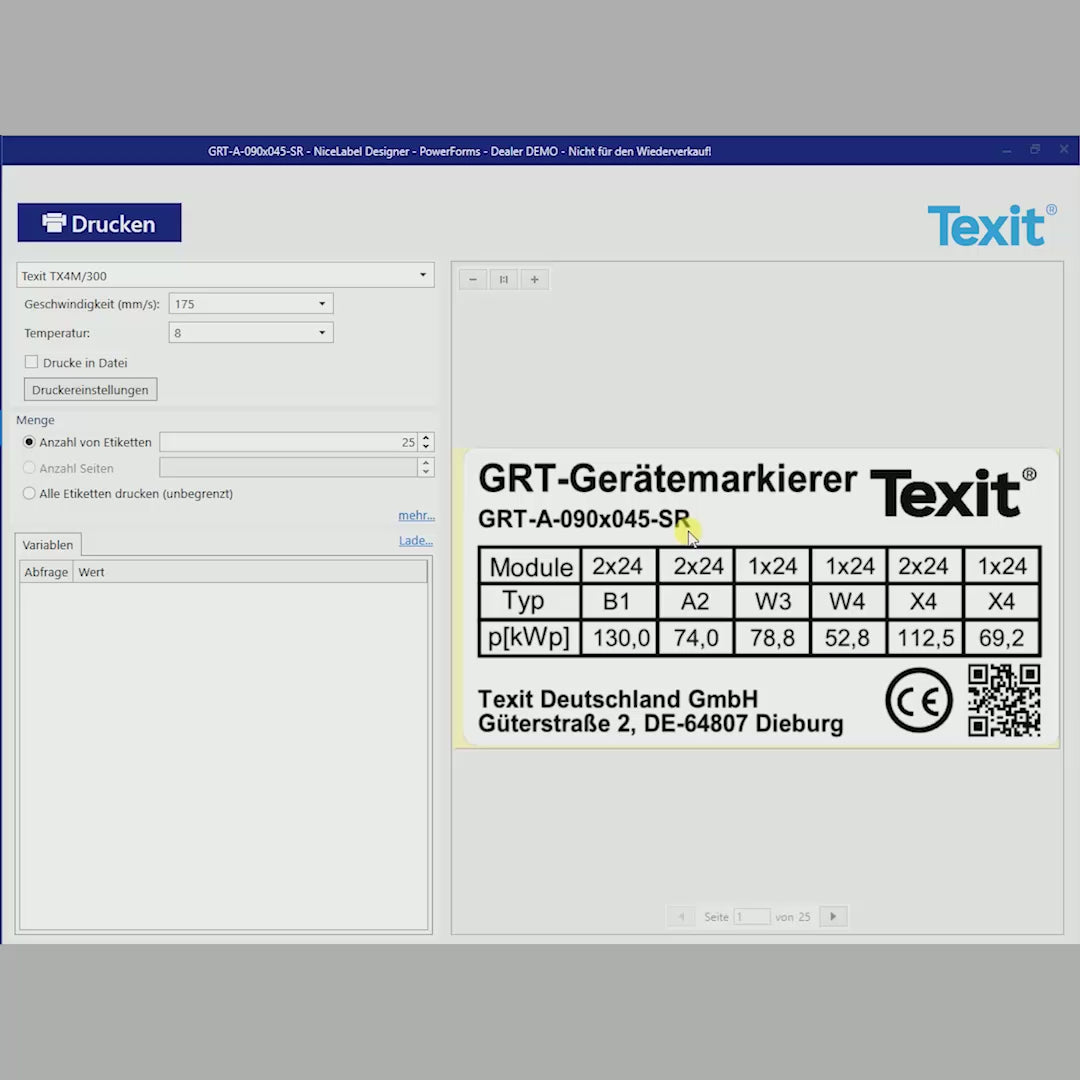Select Alle Etiketten drucken (unbegrenzt) option
This screenshot has width=1080, height=1080.
click(29, 493)
